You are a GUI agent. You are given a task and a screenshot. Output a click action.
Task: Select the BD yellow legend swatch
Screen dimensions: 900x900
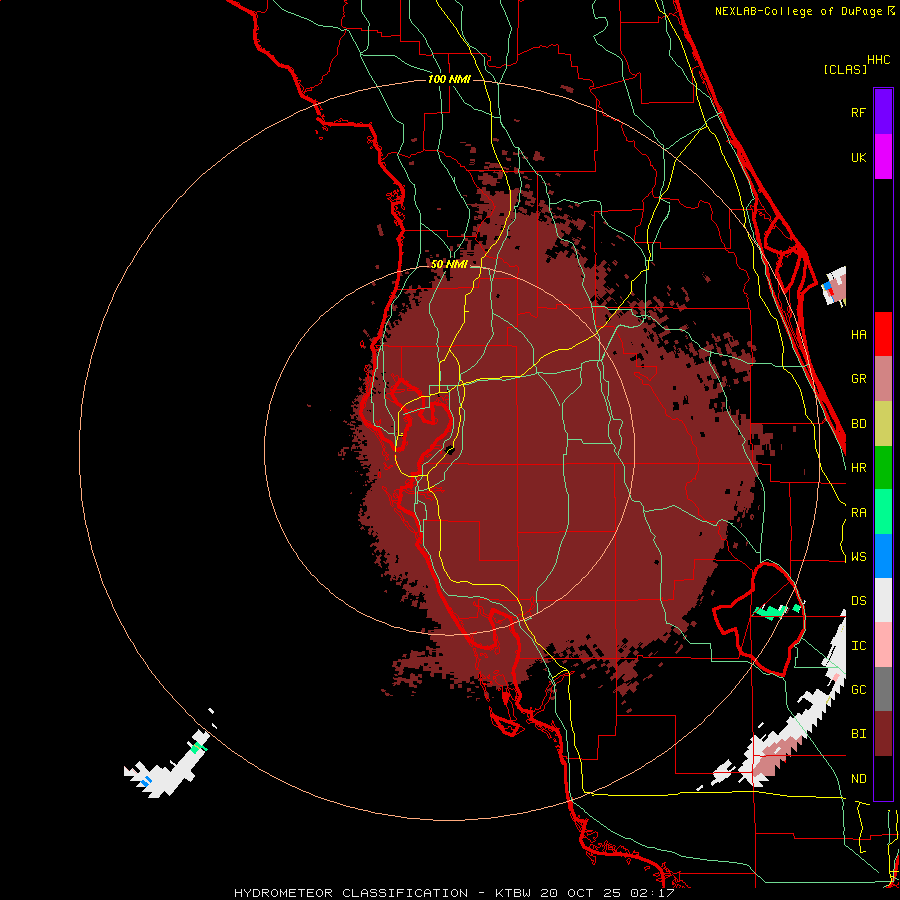[x=883, y=424]
